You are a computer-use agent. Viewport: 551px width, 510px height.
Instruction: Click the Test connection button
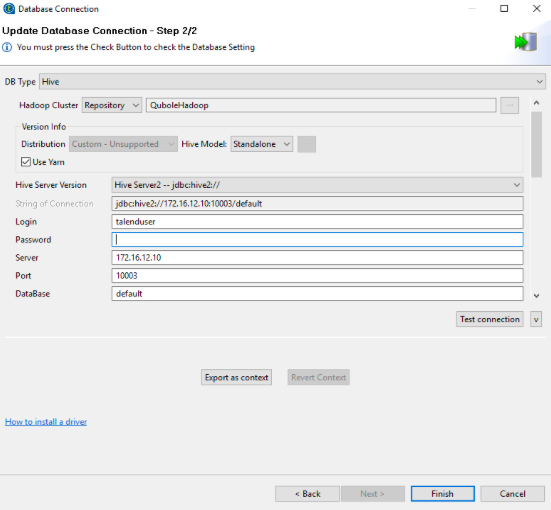490,319
